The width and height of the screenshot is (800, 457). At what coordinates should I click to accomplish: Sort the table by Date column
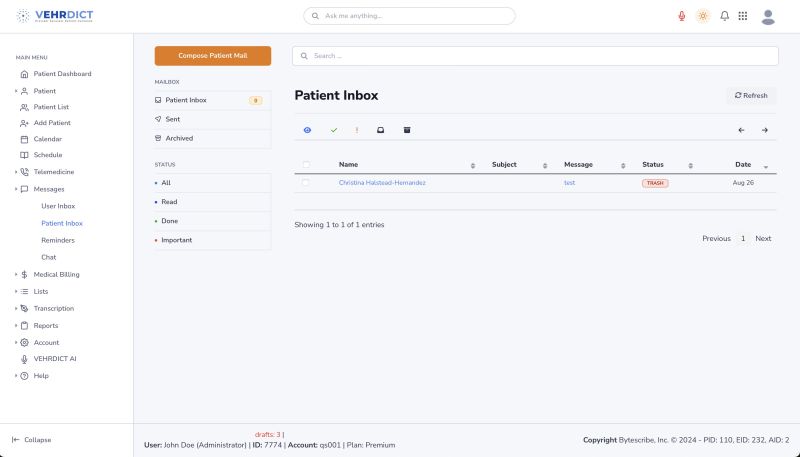click(x=743, y=165)
